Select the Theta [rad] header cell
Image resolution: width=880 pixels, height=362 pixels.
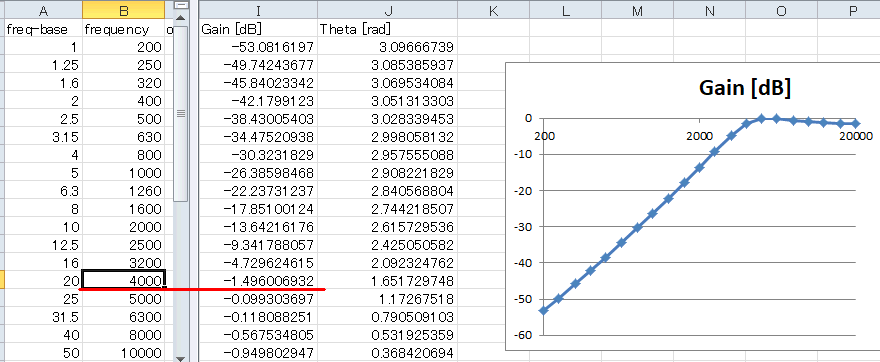387,29
